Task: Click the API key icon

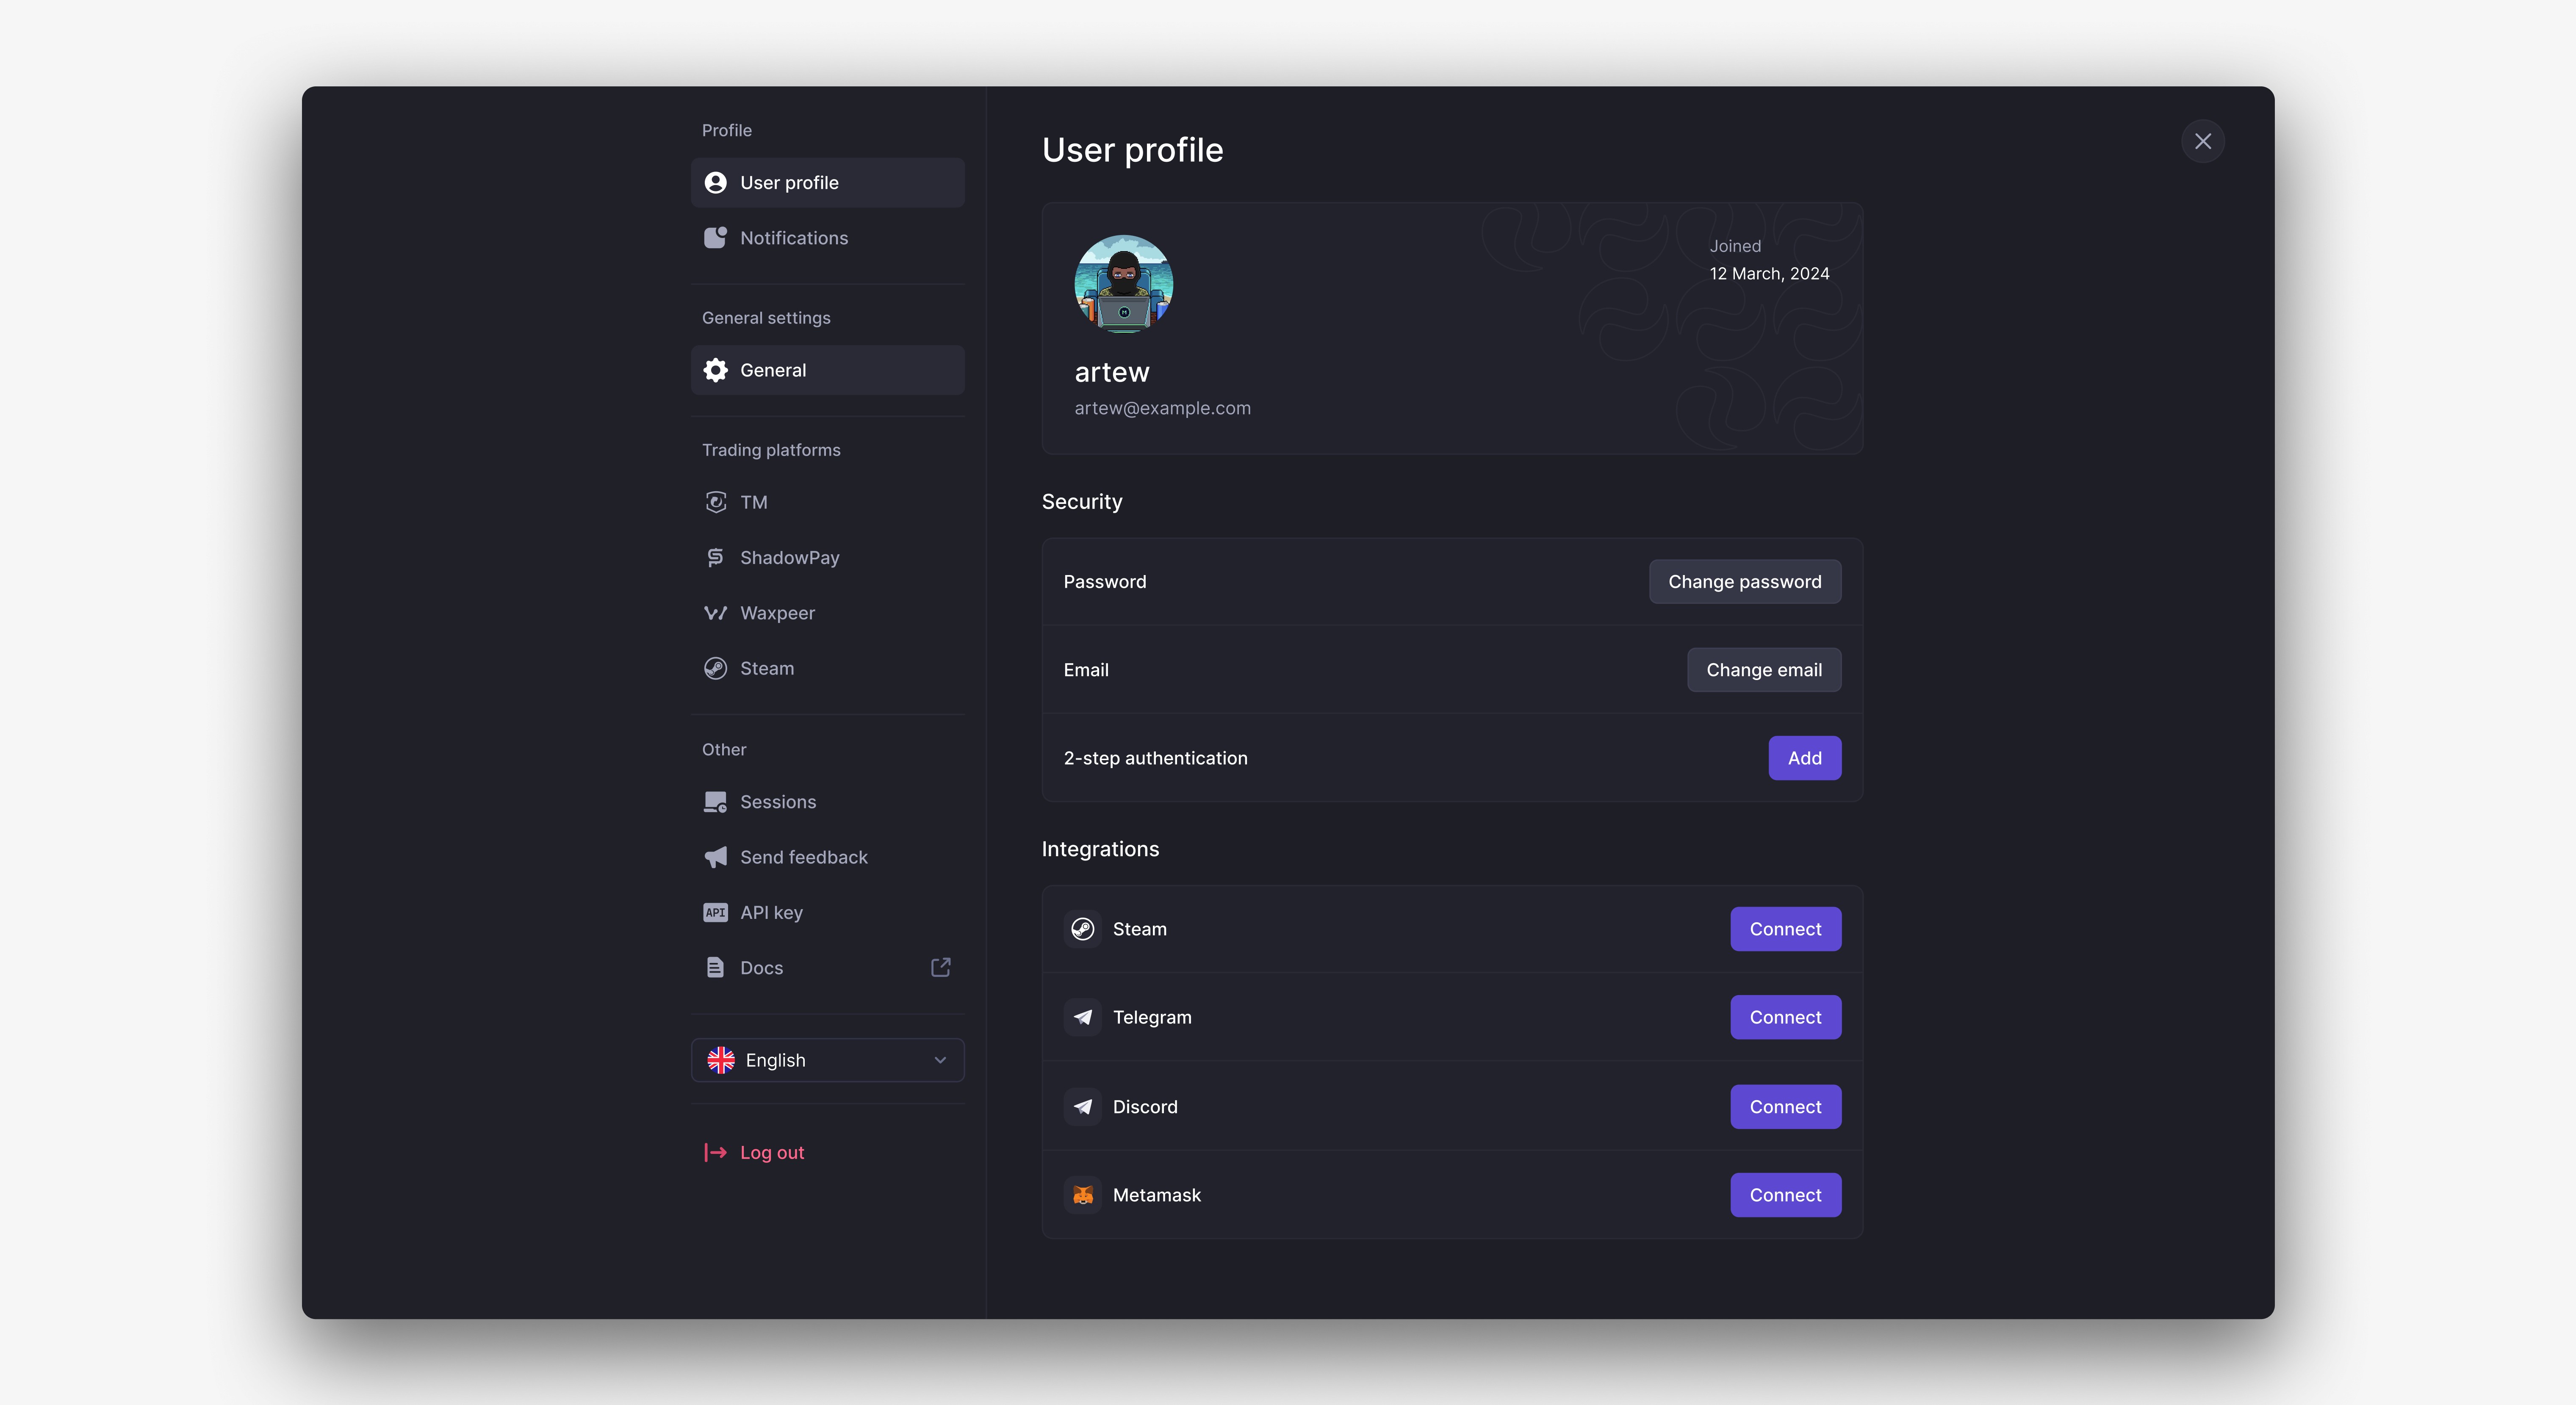Action: pos(715,912)
